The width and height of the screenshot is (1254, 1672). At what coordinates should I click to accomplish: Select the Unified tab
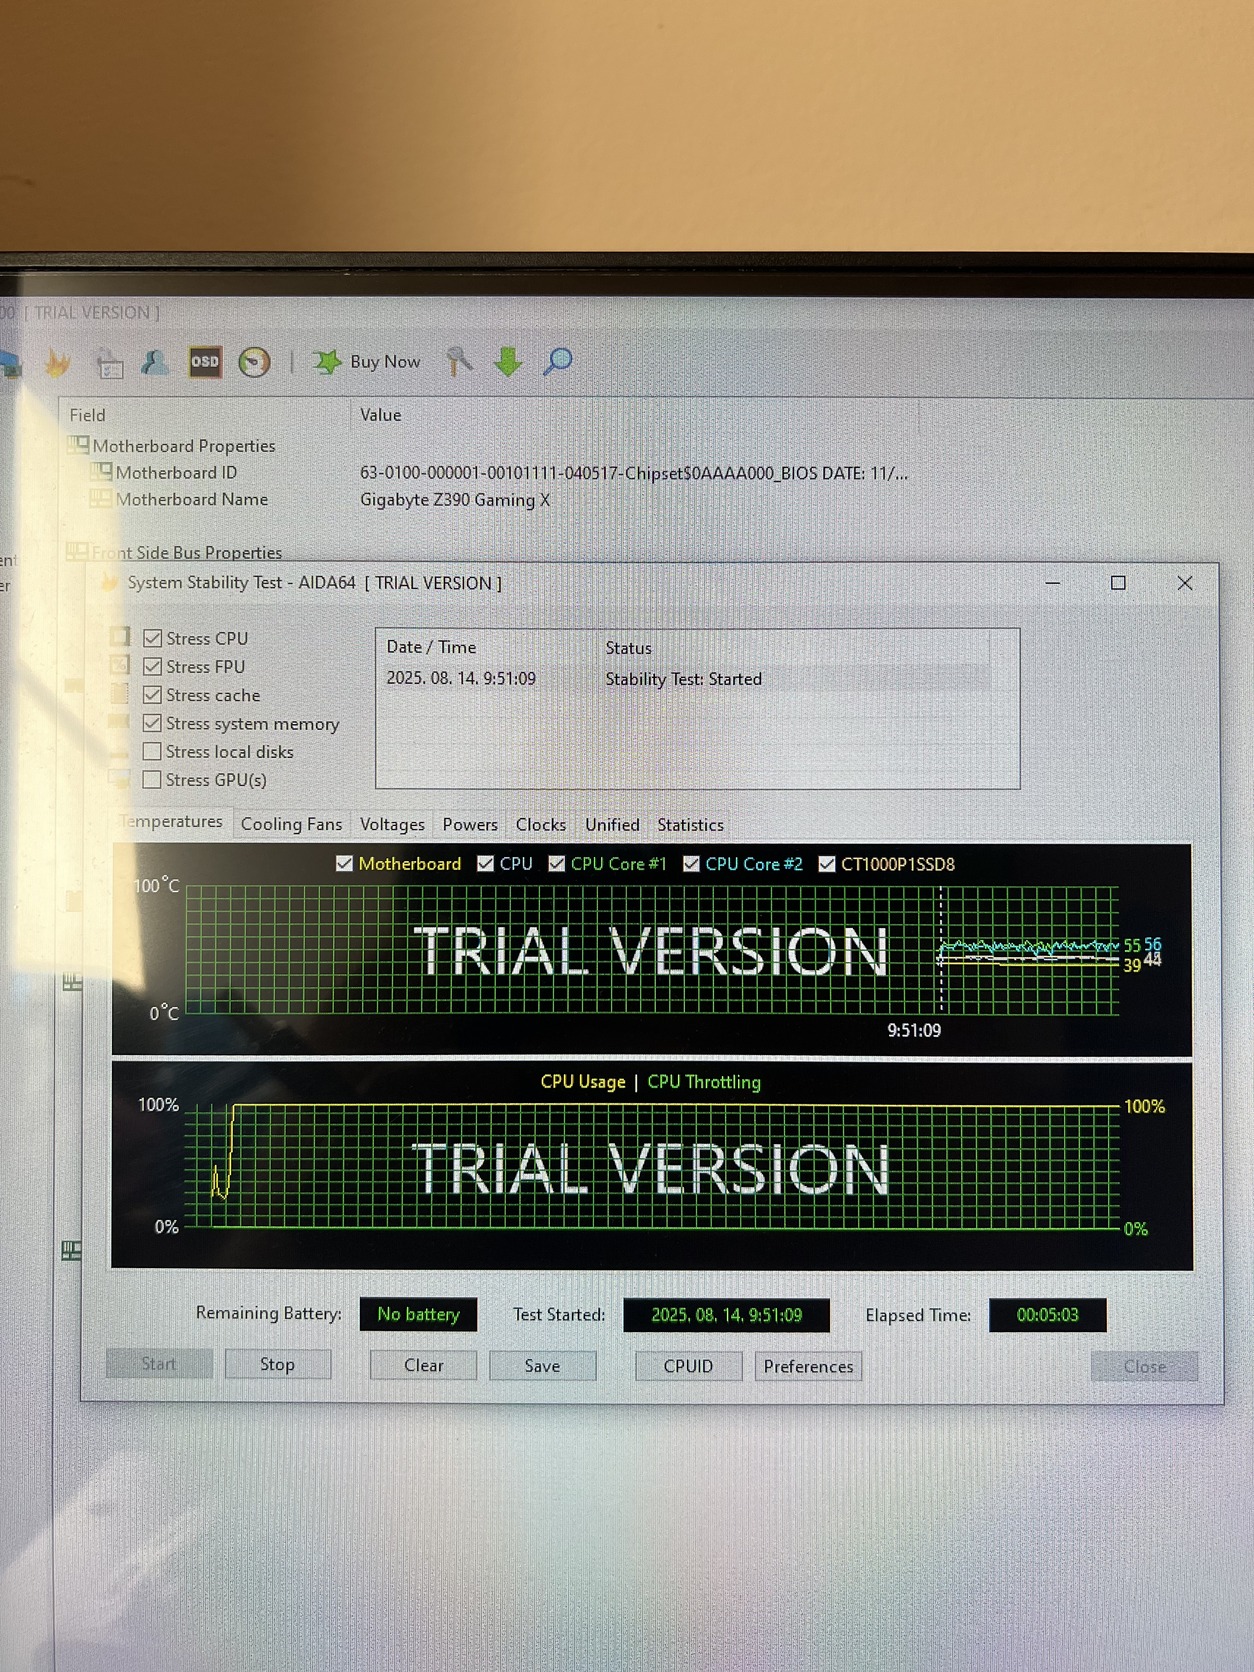click(x=612, y=824)
